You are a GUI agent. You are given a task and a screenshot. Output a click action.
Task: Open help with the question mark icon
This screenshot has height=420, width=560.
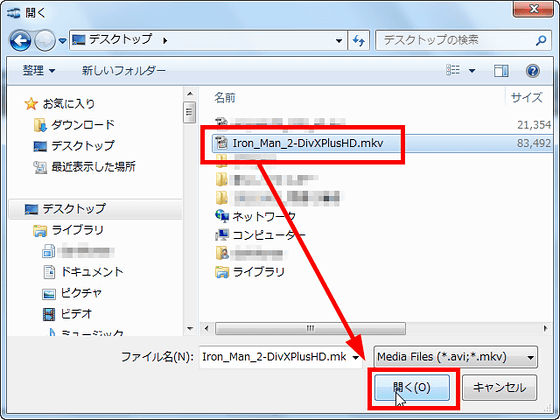pyautogui.click(x=532, y=71)
